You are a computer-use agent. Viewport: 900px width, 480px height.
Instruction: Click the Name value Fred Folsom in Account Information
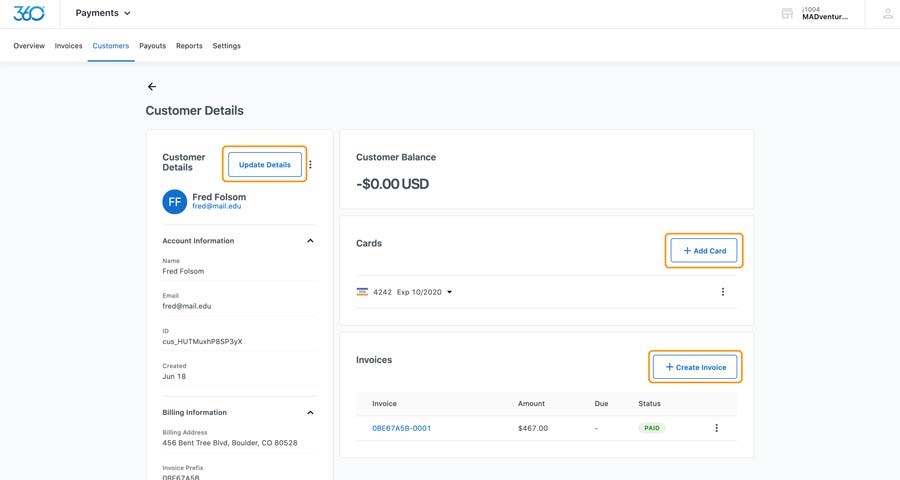click(x=183, y=272)
